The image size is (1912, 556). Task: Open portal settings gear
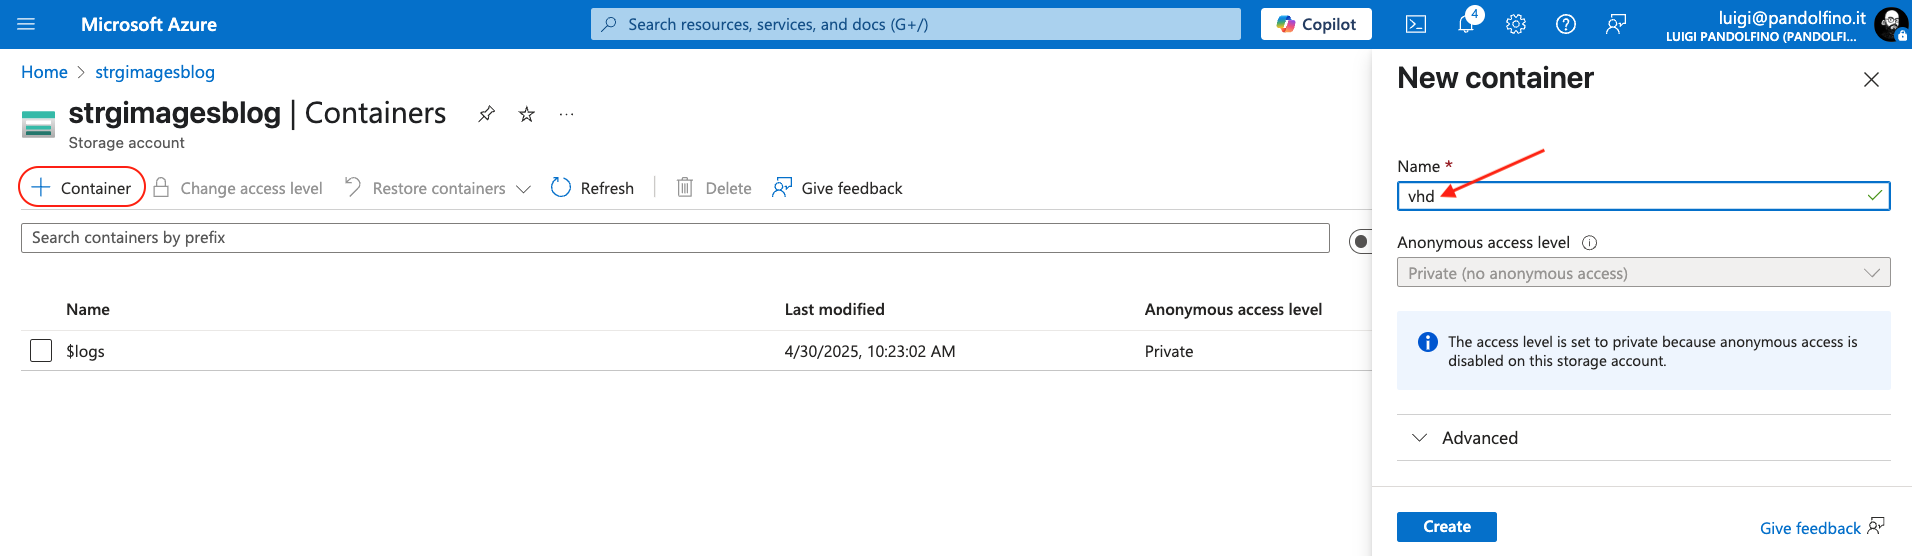click(x=1516, y=24)
